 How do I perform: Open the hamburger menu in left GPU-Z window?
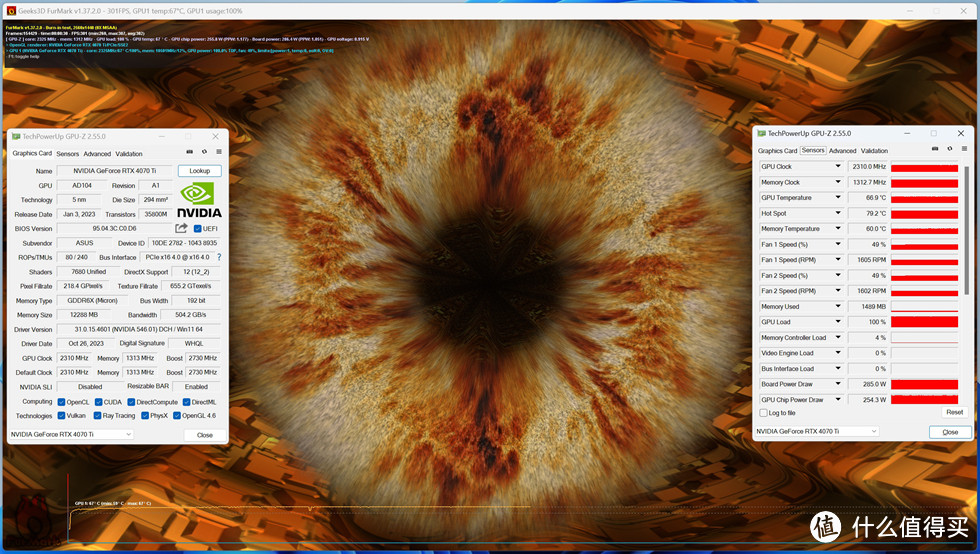(219, 152)
